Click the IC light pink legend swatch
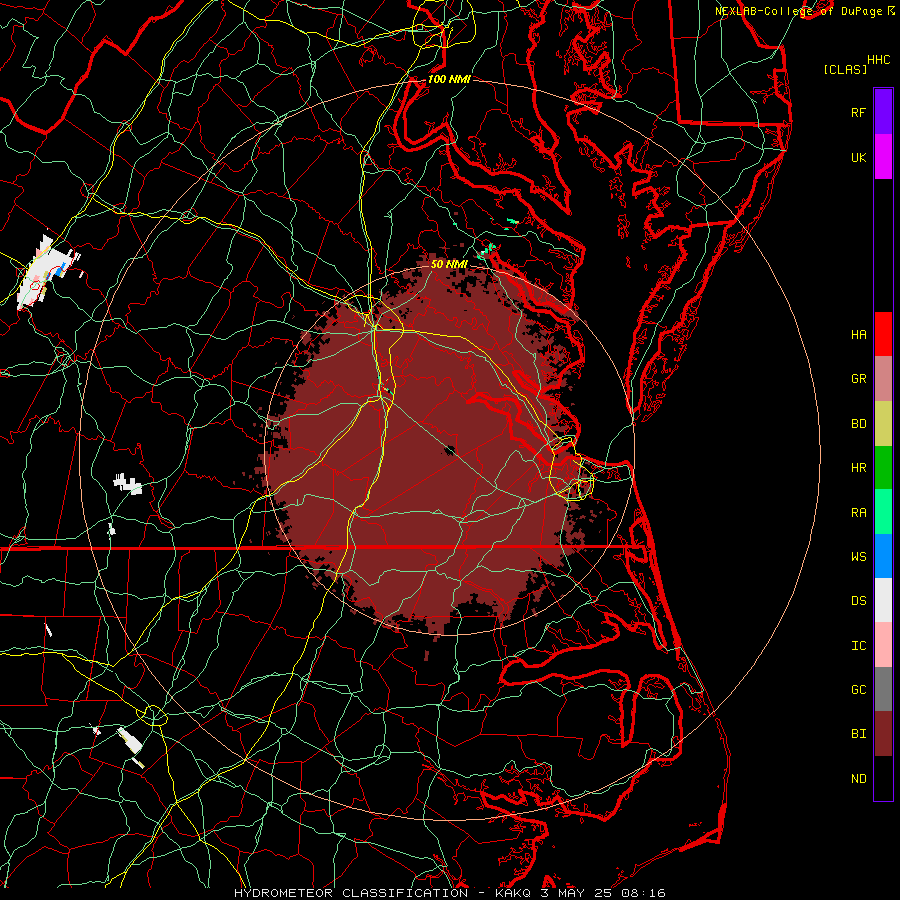Viewport: 900px width, 900px height. pyautogui.click(x=883, y=645)
